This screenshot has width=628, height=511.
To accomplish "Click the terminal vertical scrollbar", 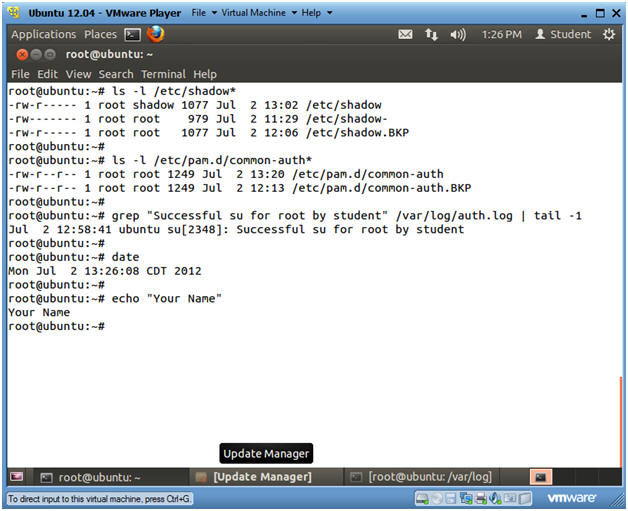I will 620,420.
